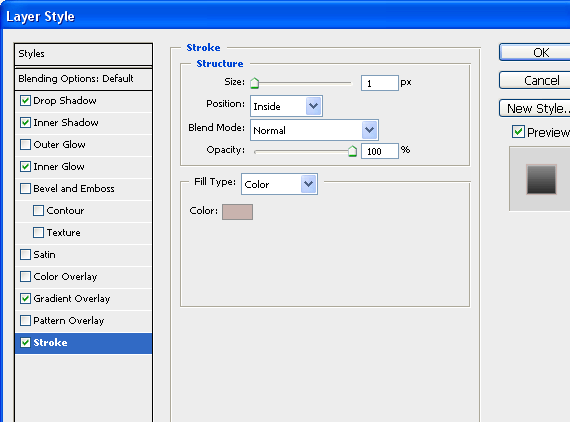Turn on the Satin effect checkbox
The image size is (570, 422).
click(25, 254)
